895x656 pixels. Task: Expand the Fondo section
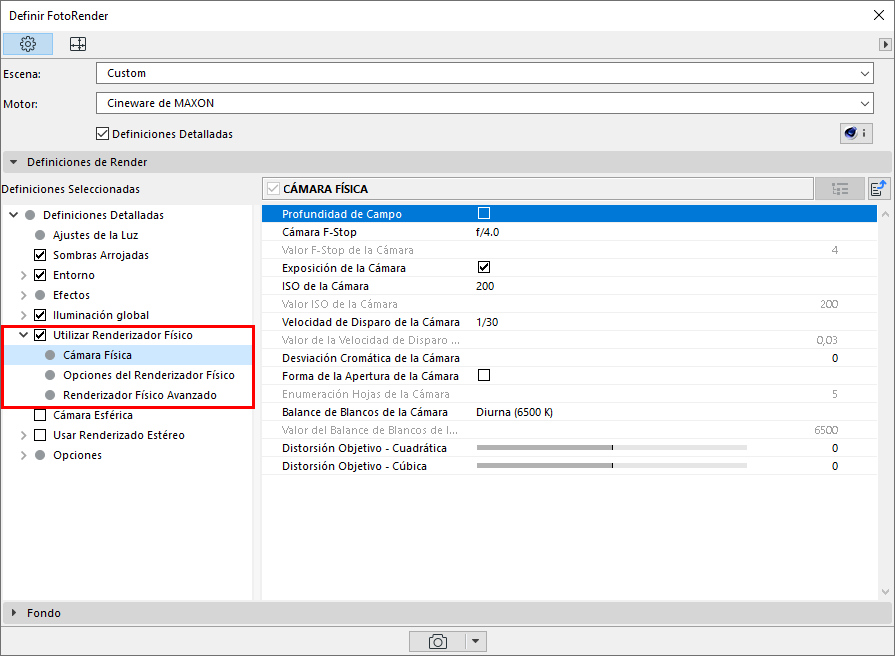point(14,613)
